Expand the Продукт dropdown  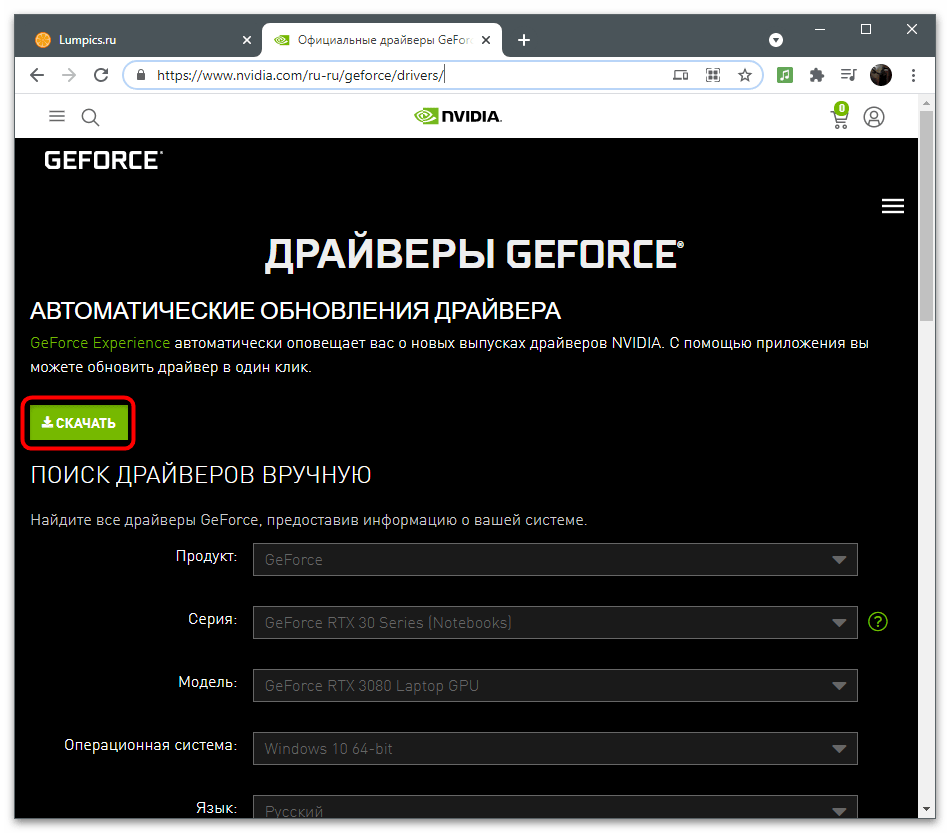(x=555, y=560)
